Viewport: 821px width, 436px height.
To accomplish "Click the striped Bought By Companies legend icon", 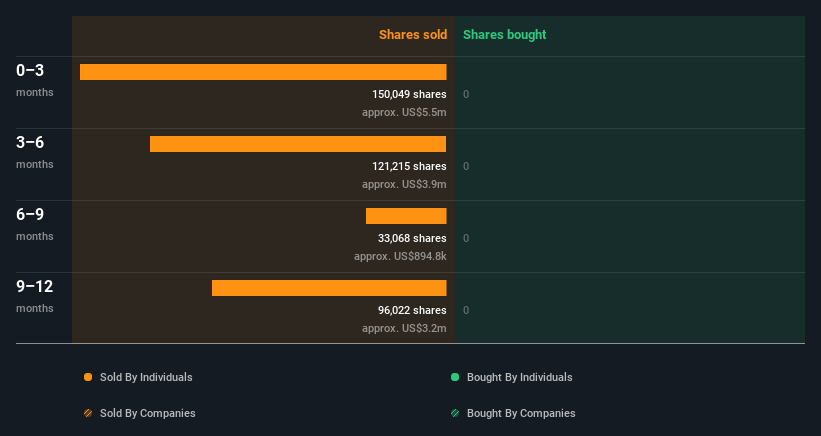I will click(455, 413).
